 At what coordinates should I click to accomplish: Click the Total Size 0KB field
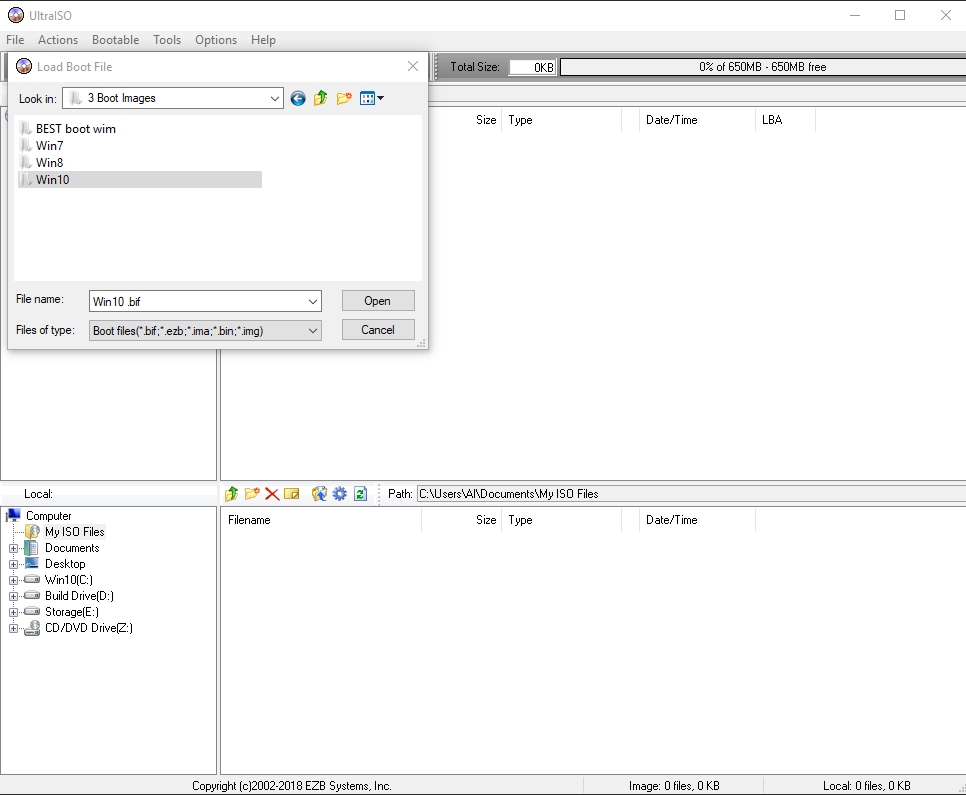tap(532, 67)
